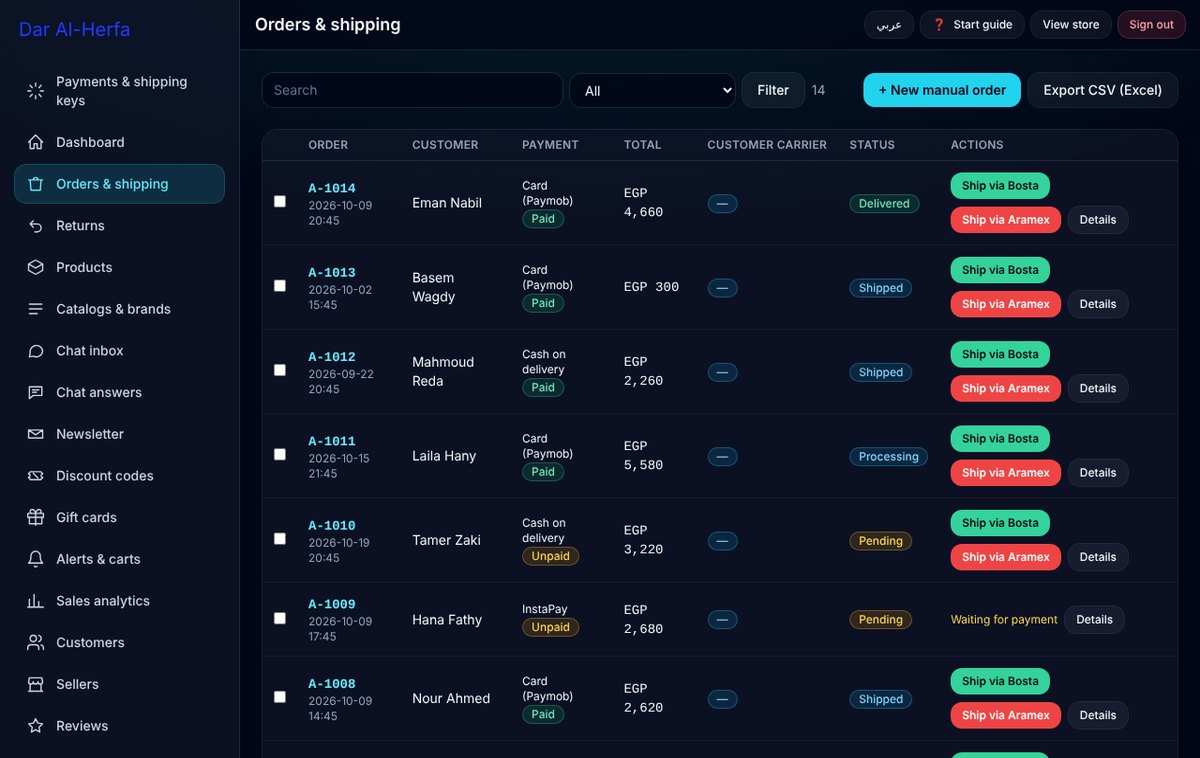The width and height of the screenshot is (1200, 758).
Task: Open Gift cards menu item
Action: click(x=119, y=517)
